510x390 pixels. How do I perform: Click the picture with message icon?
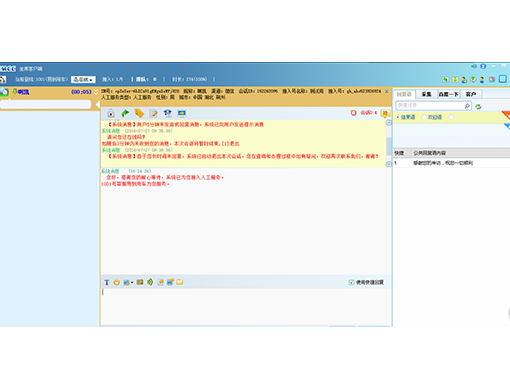click(x=170, y=282)
